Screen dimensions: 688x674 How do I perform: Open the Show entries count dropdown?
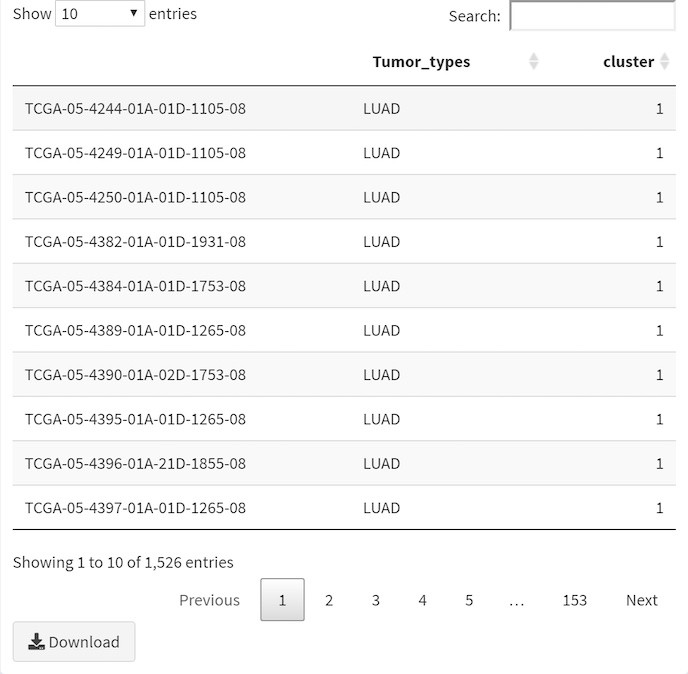tap(100, 14)
